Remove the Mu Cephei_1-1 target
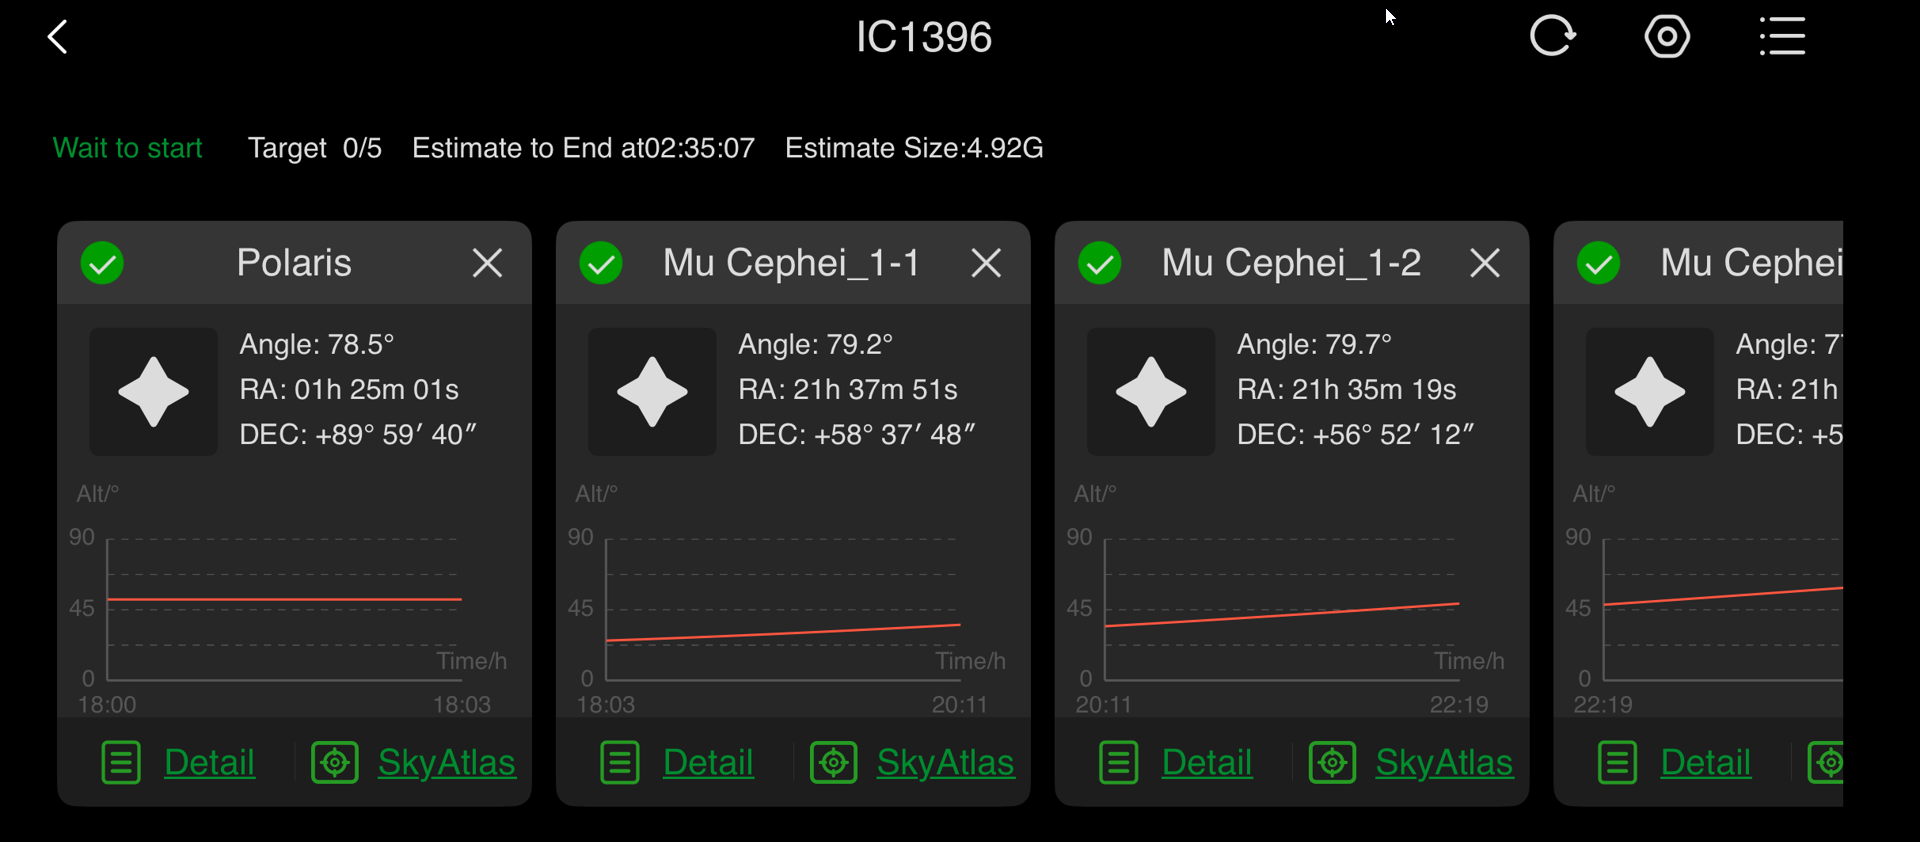Viewport: 1920px width, 842px height. tap(986, 263)
